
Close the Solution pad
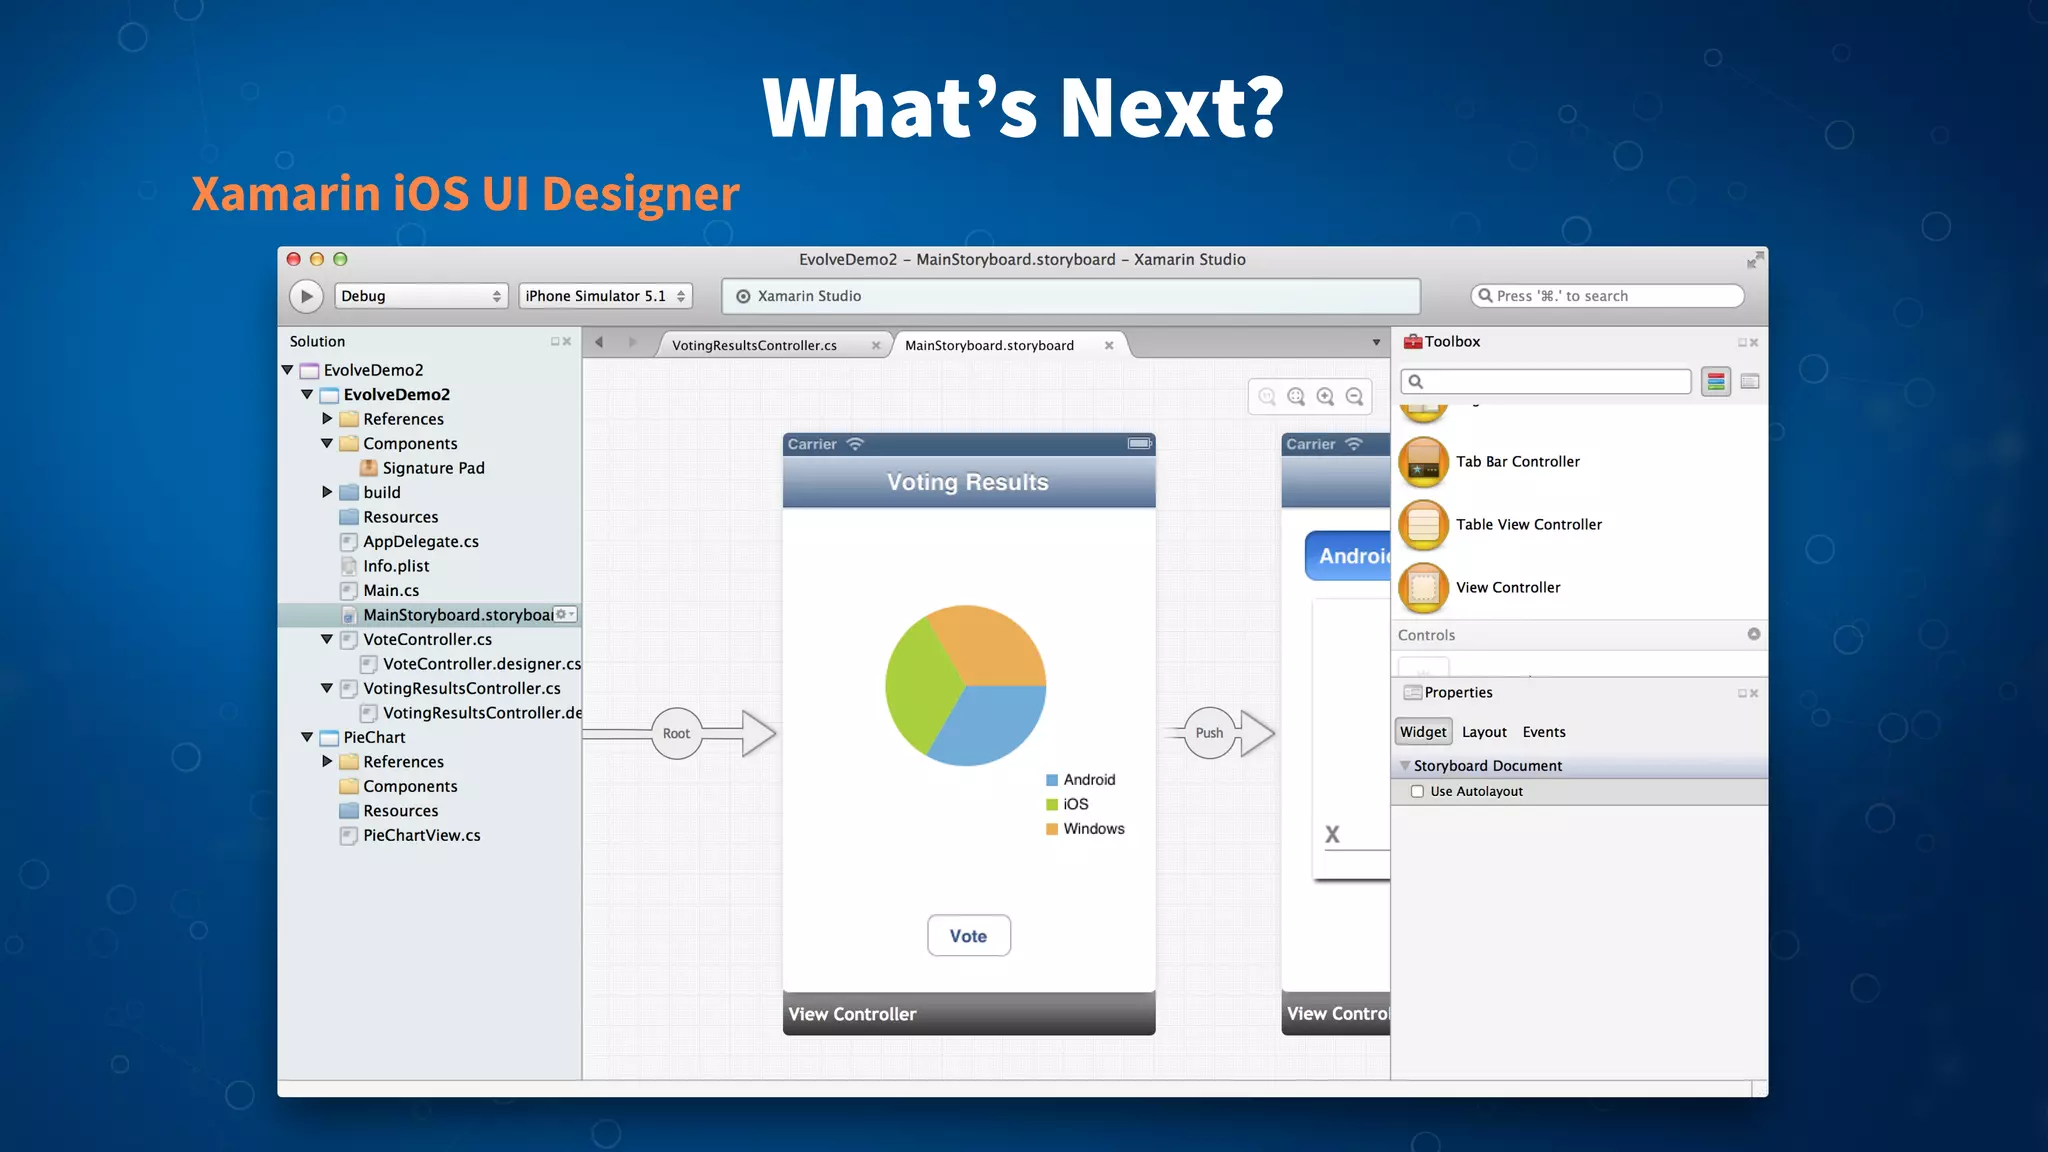567,342
